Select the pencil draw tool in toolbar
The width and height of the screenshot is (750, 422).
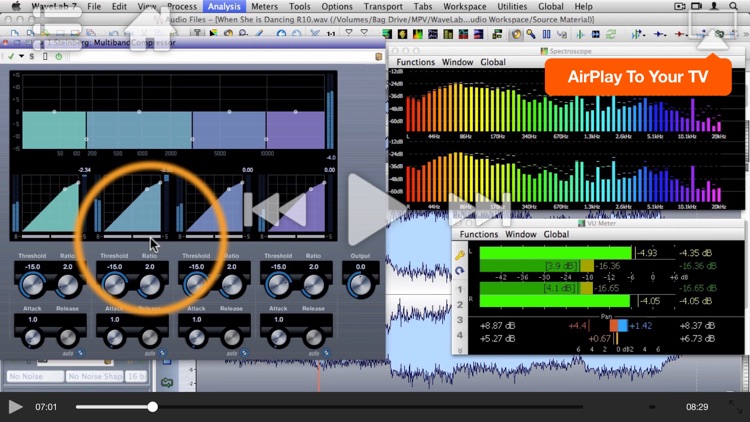point(259,33)
